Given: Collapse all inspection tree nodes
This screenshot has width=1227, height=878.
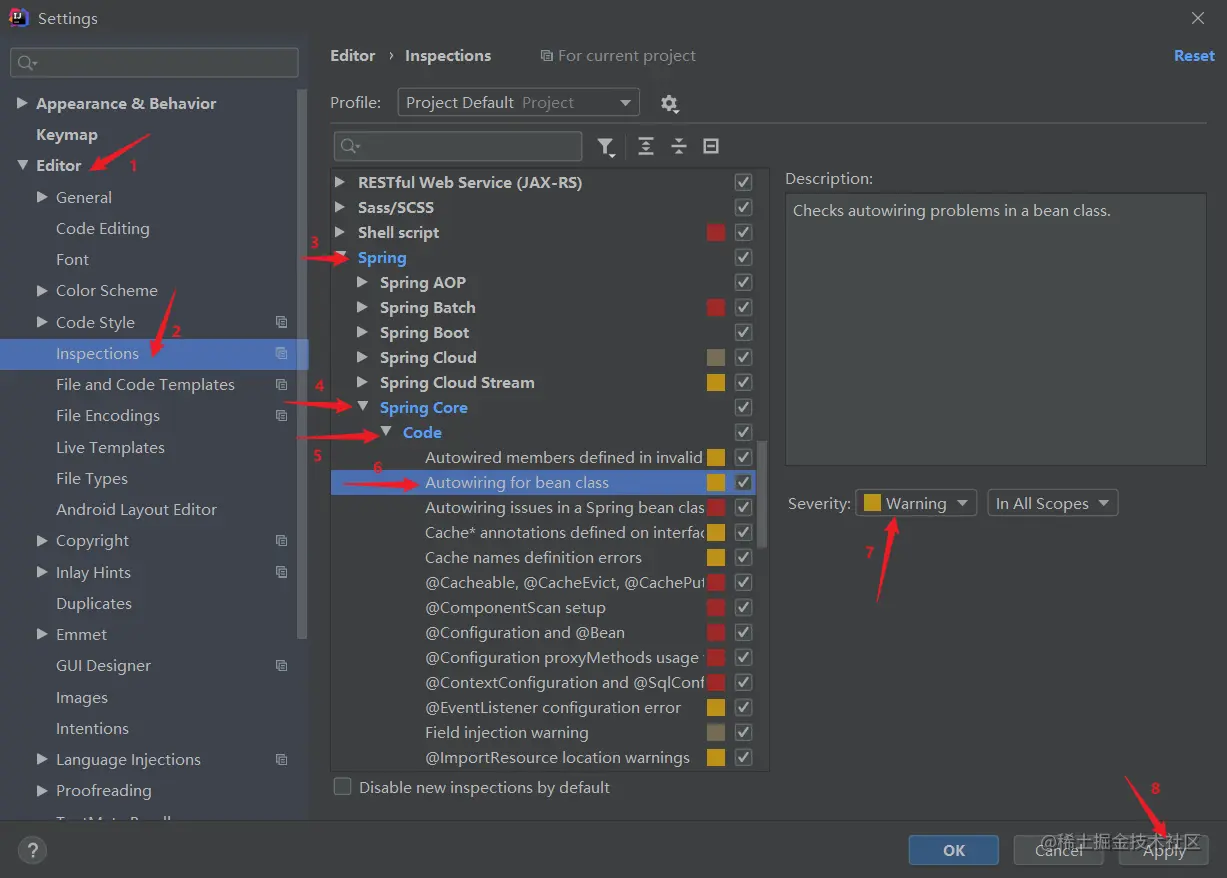Looking at the screenshot, I should click(679, 147).
